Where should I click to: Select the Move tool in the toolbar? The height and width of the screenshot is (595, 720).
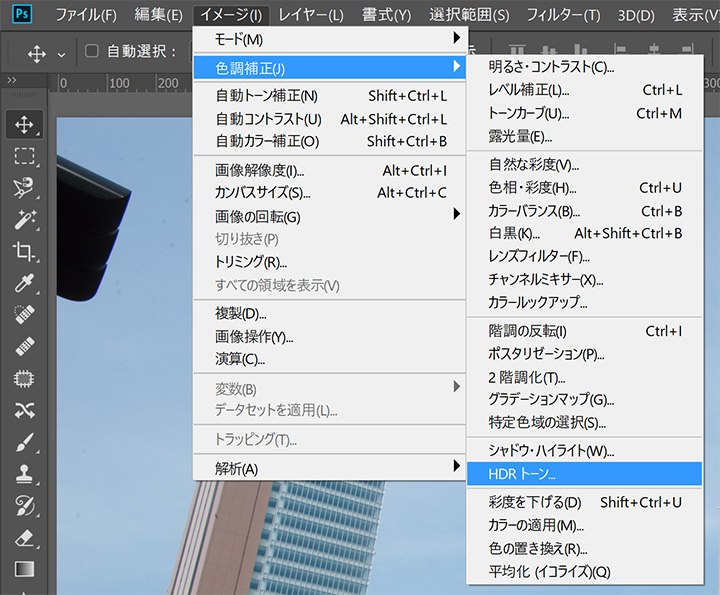pos(25,124)
